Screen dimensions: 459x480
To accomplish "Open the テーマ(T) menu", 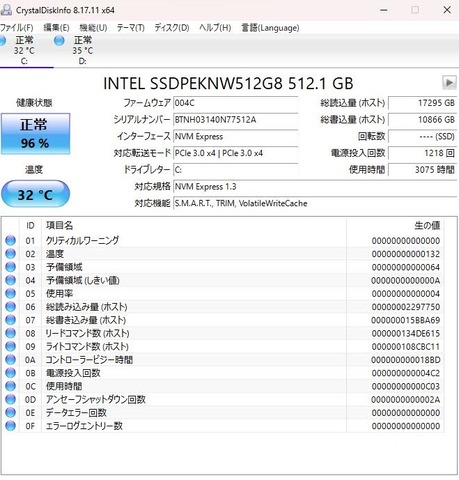I will tap(130, 28).
